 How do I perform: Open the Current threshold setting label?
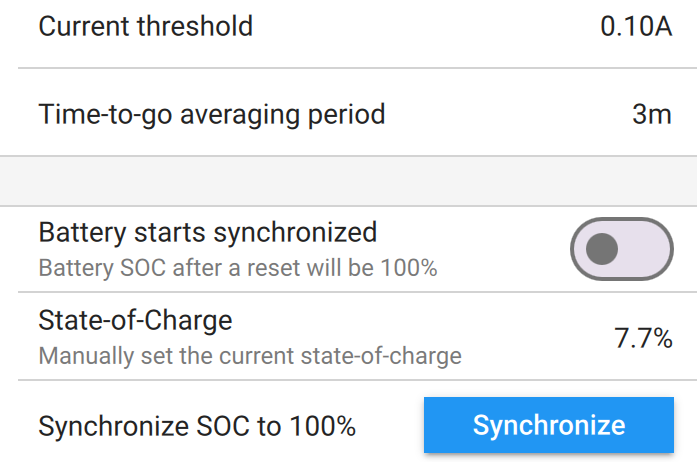click(145, 26)
